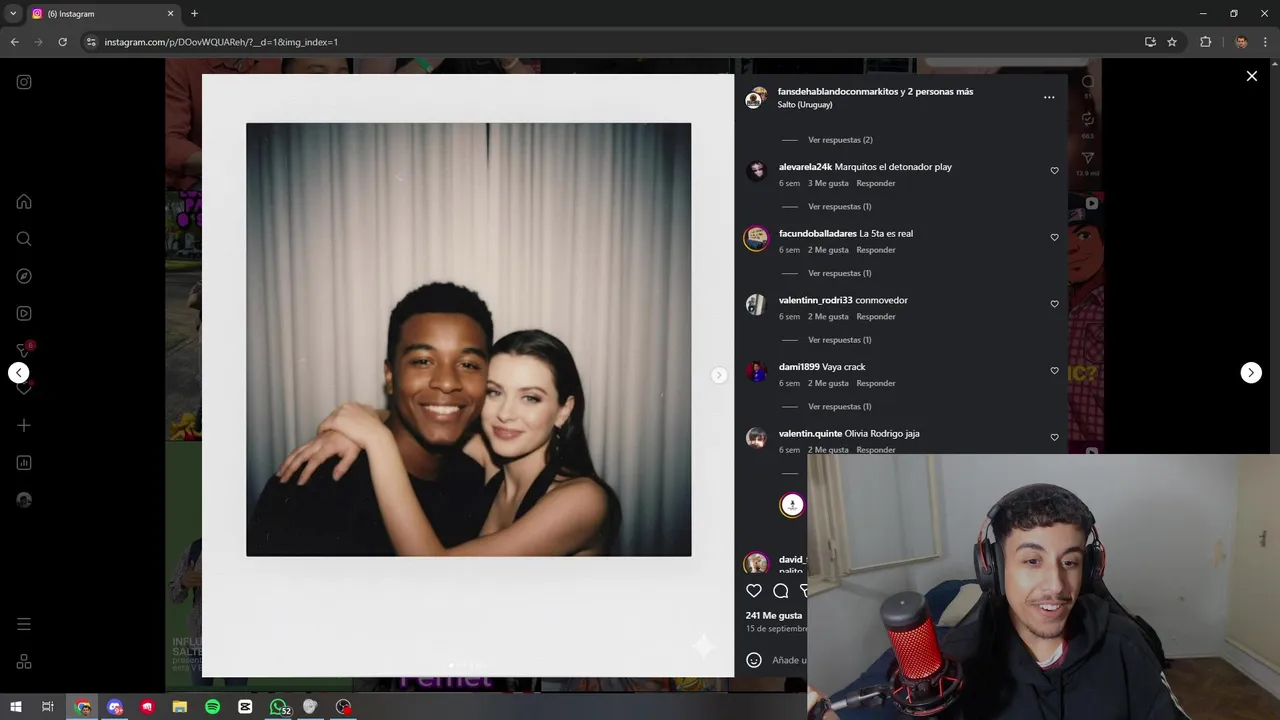Show next photo in the carousel
Image resolution: width=1280 pixels, height=720 pixels.
click(718, 375)
